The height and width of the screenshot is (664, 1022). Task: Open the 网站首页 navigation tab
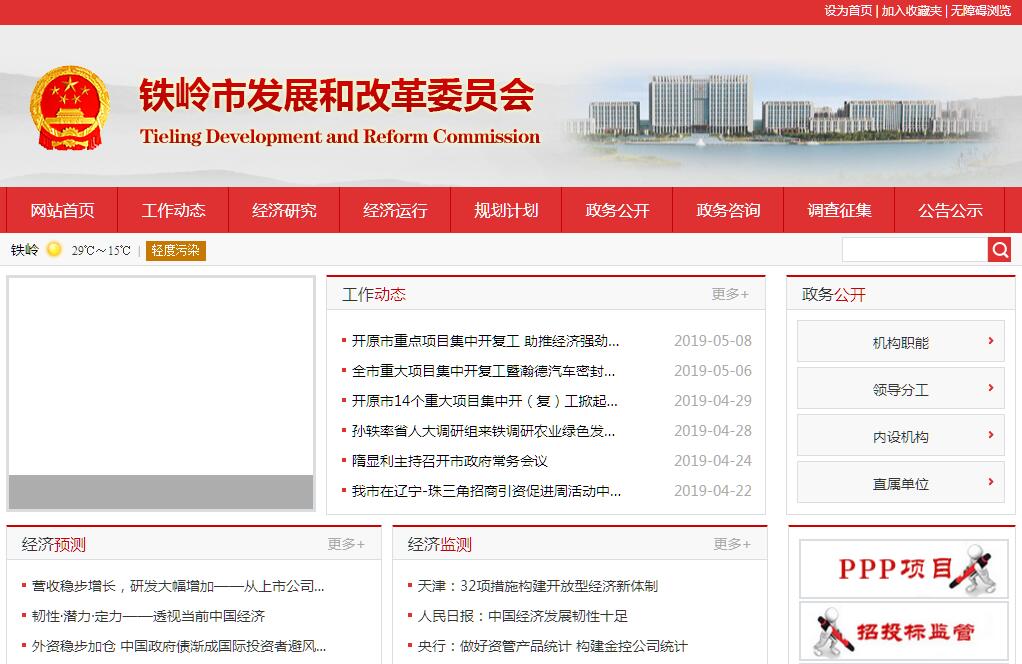pyautogui.click(x=62, y=210)
